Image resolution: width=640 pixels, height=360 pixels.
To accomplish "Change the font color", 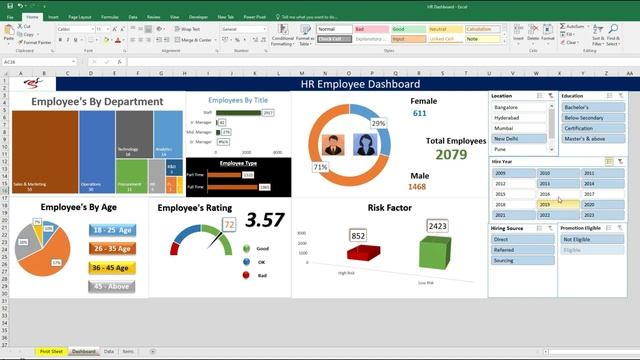I will (118, 40).
